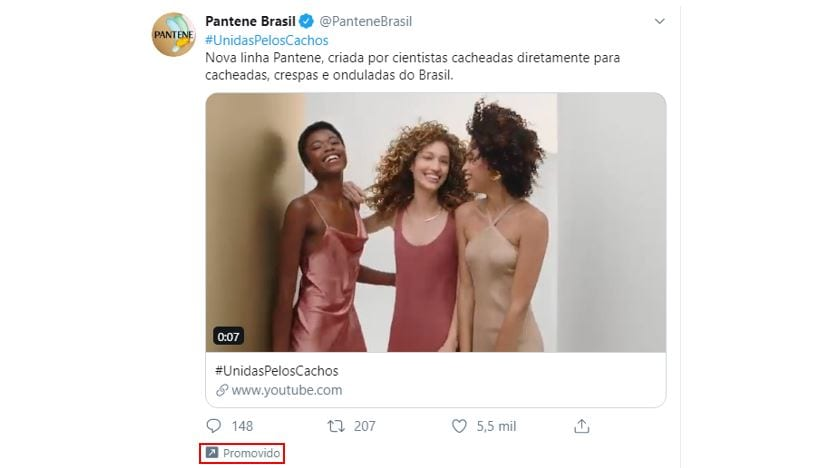Click the Pantene profile avatar
This screenshot has width=824, height=468.
tap(172, 34)
